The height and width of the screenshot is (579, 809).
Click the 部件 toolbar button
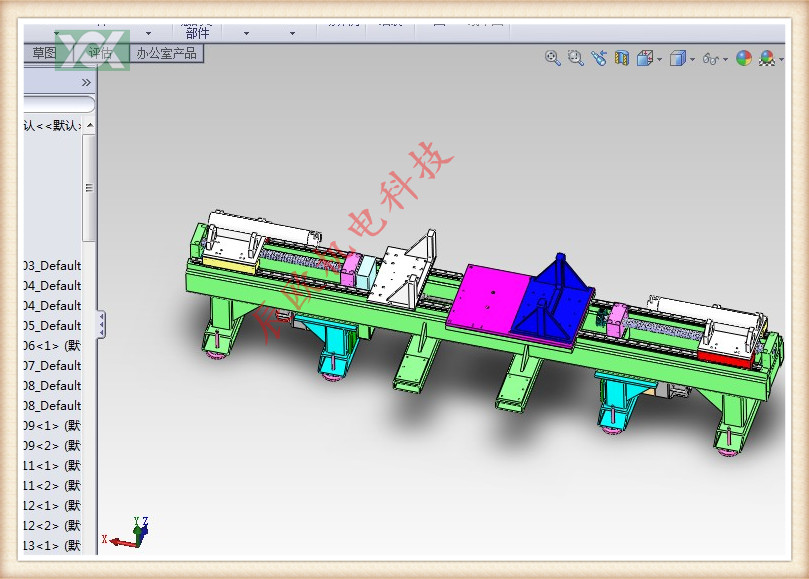[x=197, y=33]
